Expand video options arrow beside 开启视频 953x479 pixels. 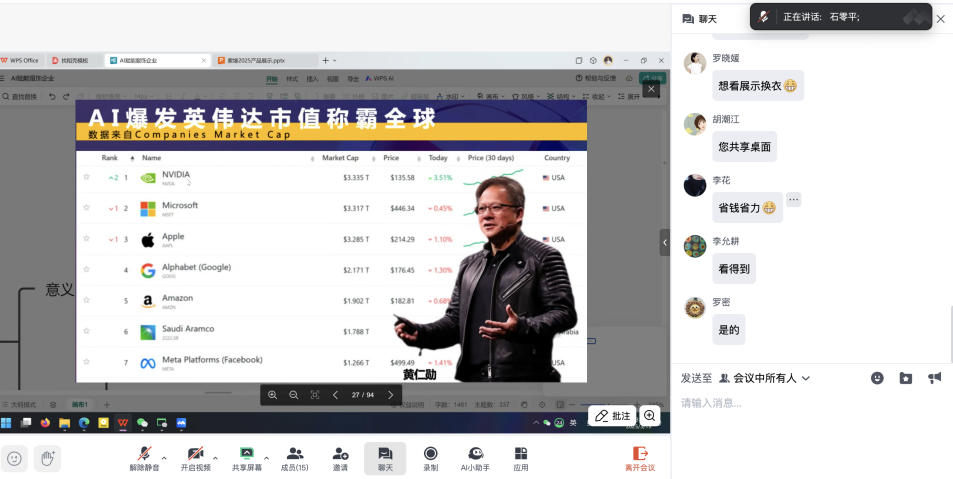[215, 458]
